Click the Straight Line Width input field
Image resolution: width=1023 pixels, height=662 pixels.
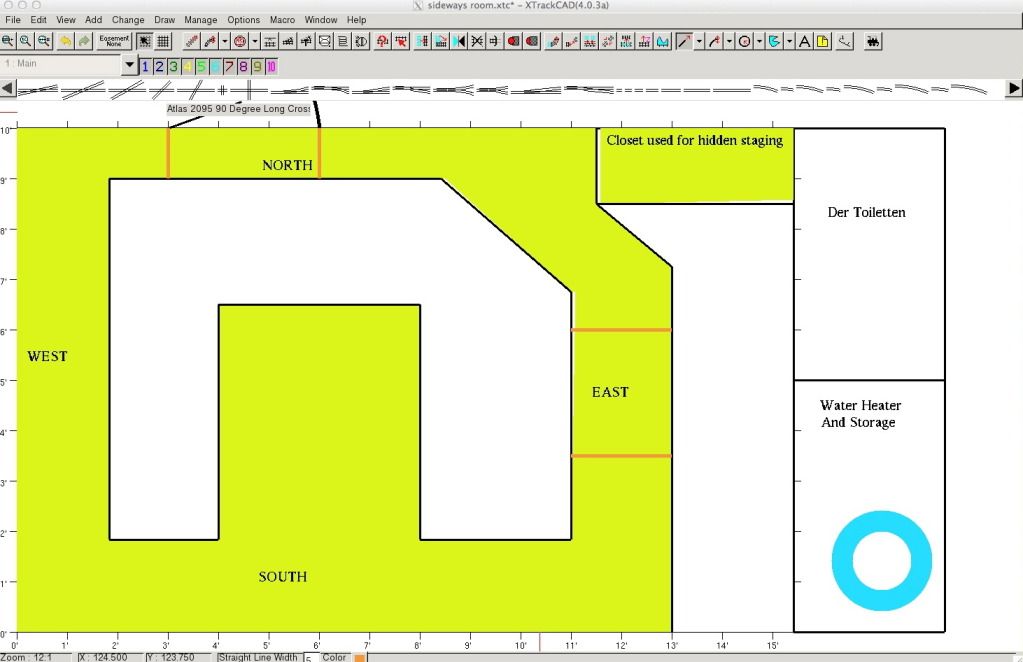point(309,658)
